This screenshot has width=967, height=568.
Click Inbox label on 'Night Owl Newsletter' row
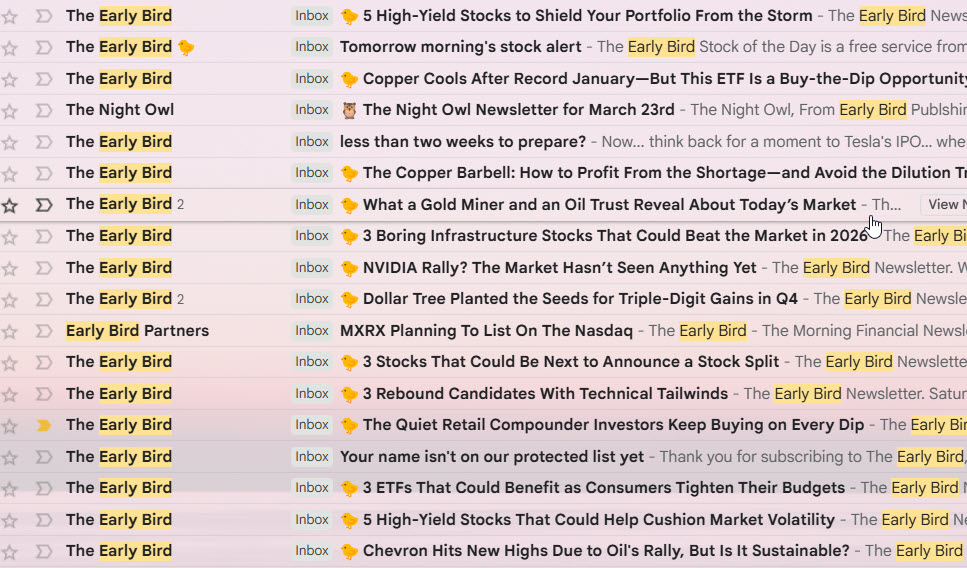point(311,110)
